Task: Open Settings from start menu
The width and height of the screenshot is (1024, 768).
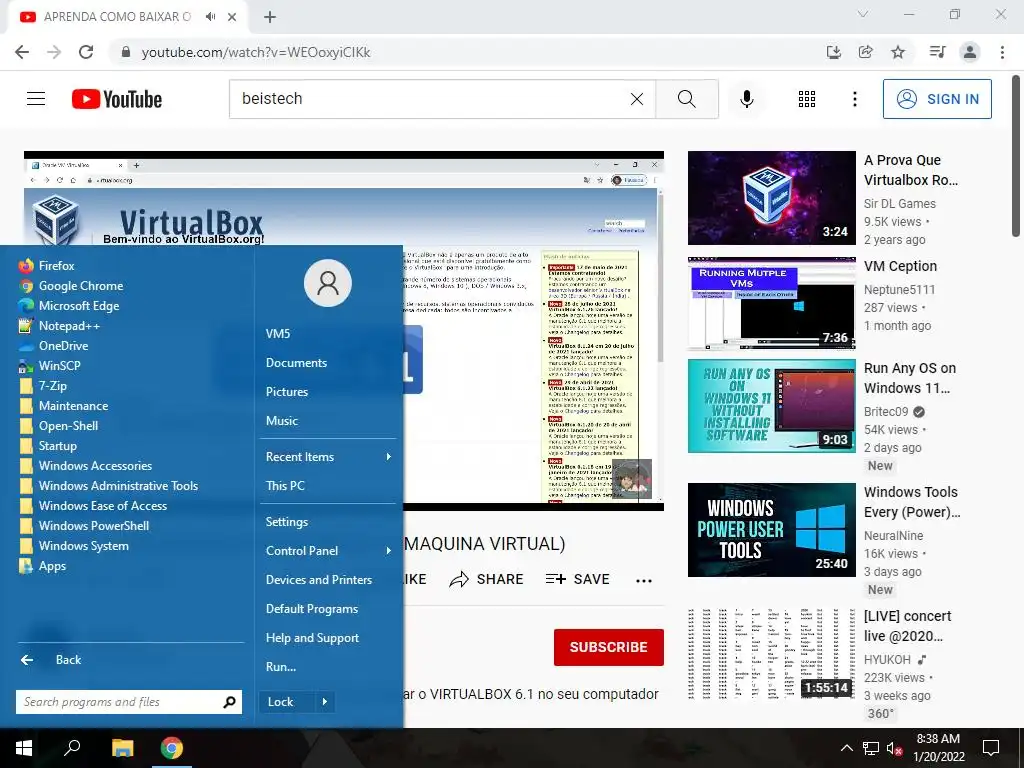Action: point(287,522)
